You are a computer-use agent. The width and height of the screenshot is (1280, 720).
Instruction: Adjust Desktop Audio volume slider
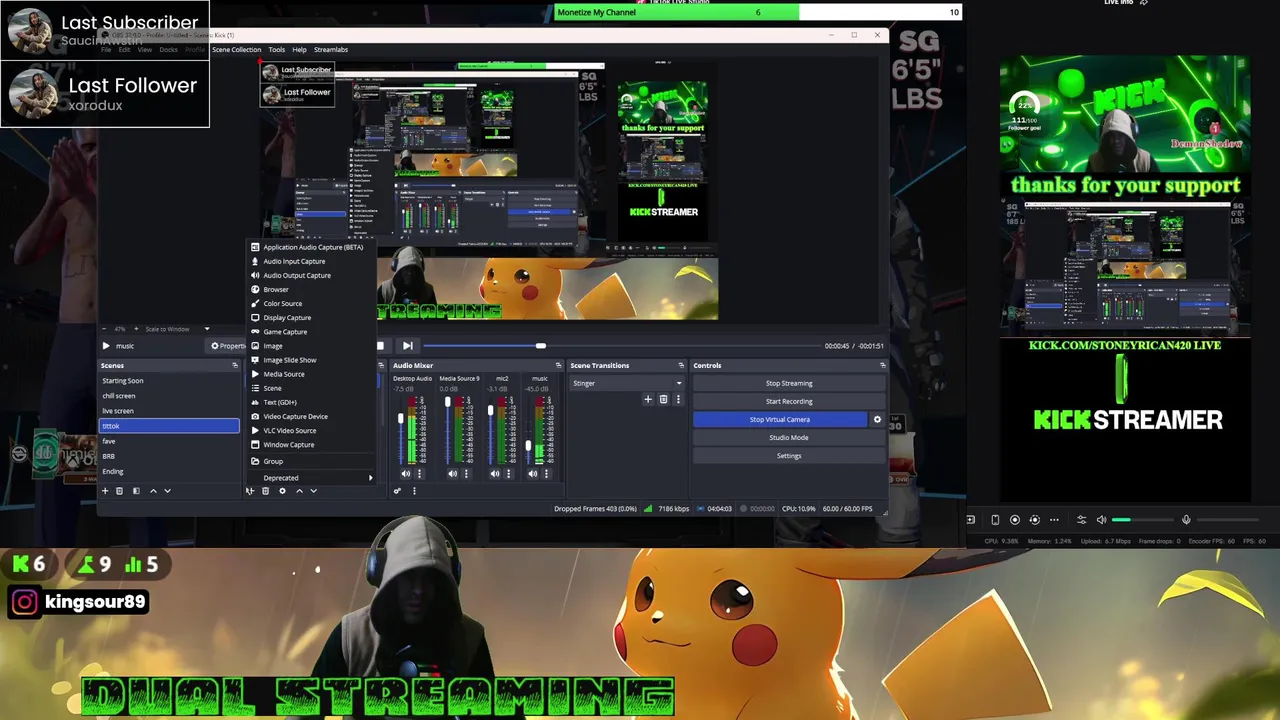tap(401, 431)
